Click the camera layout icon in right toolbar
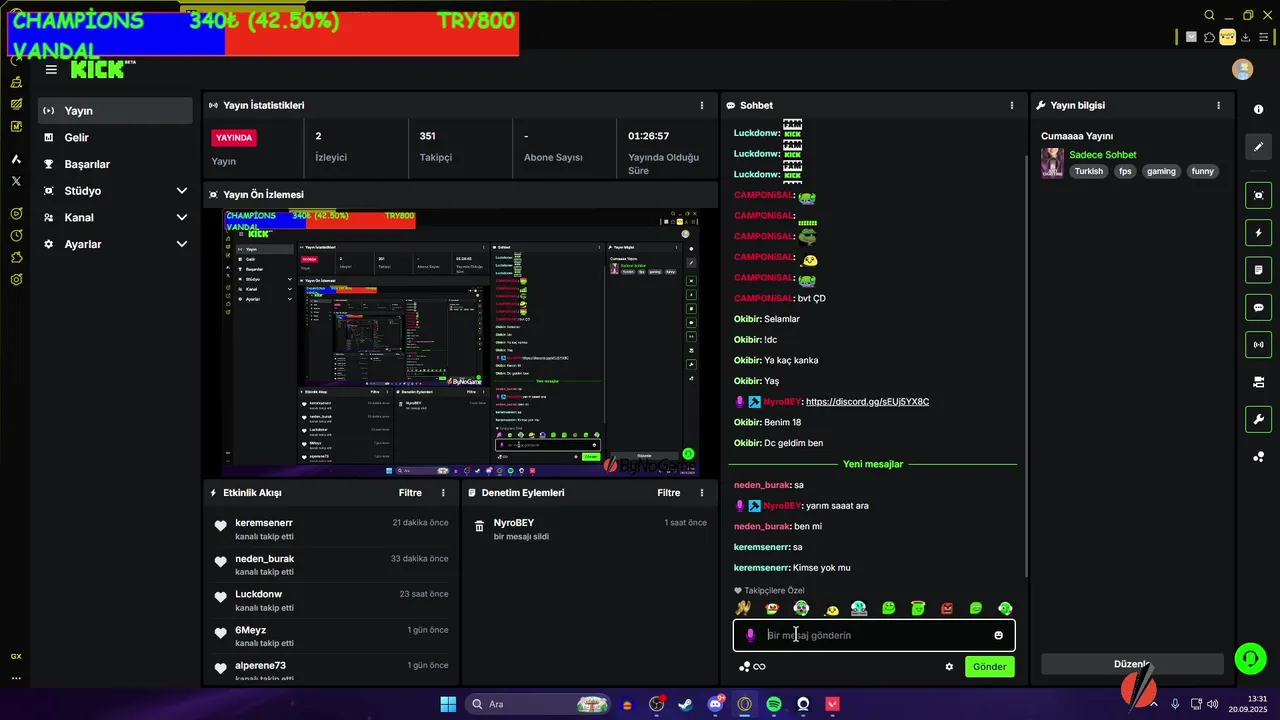Image resolution: width=1280 pixels, height=720 pixels. pos(1258,382)
